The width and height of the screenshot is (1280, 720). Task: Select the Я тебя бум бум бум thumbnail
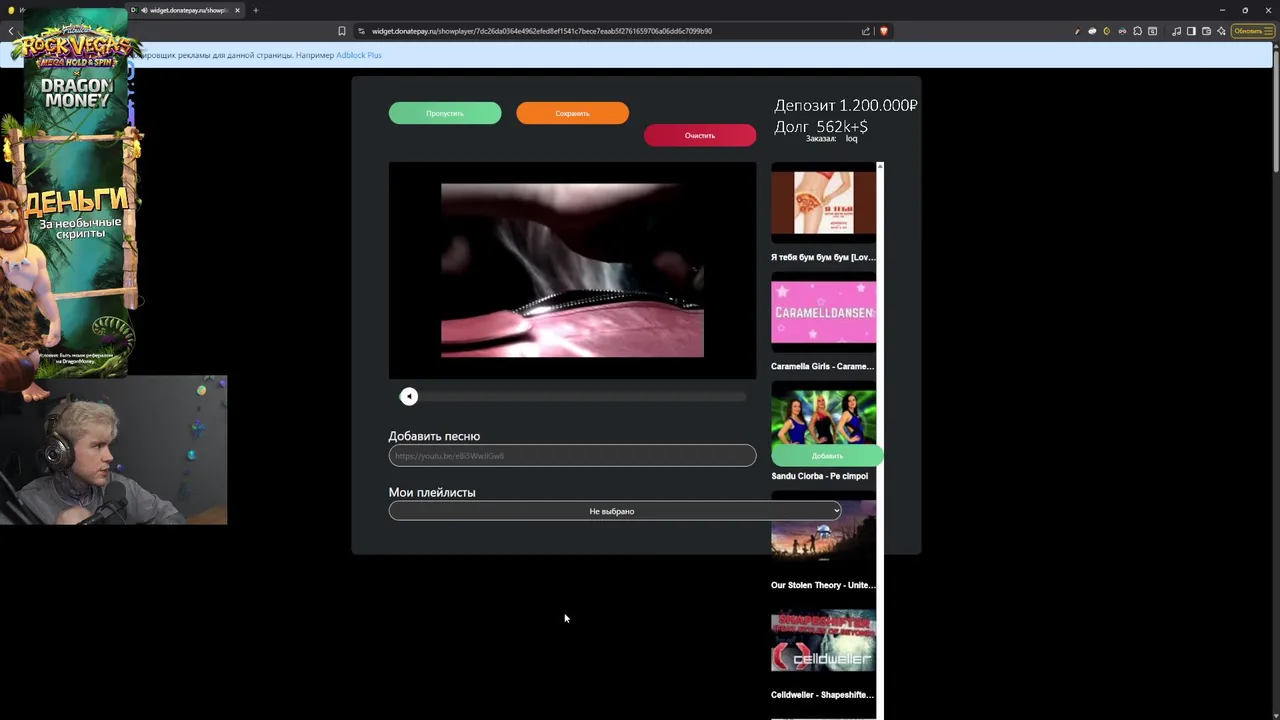[x=823, y=203]
